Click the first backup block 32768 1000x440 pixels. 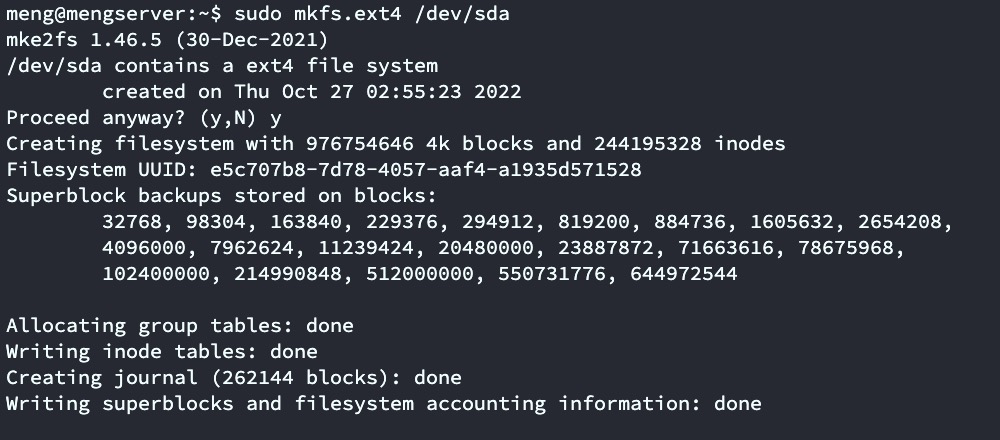pos(132,222)
